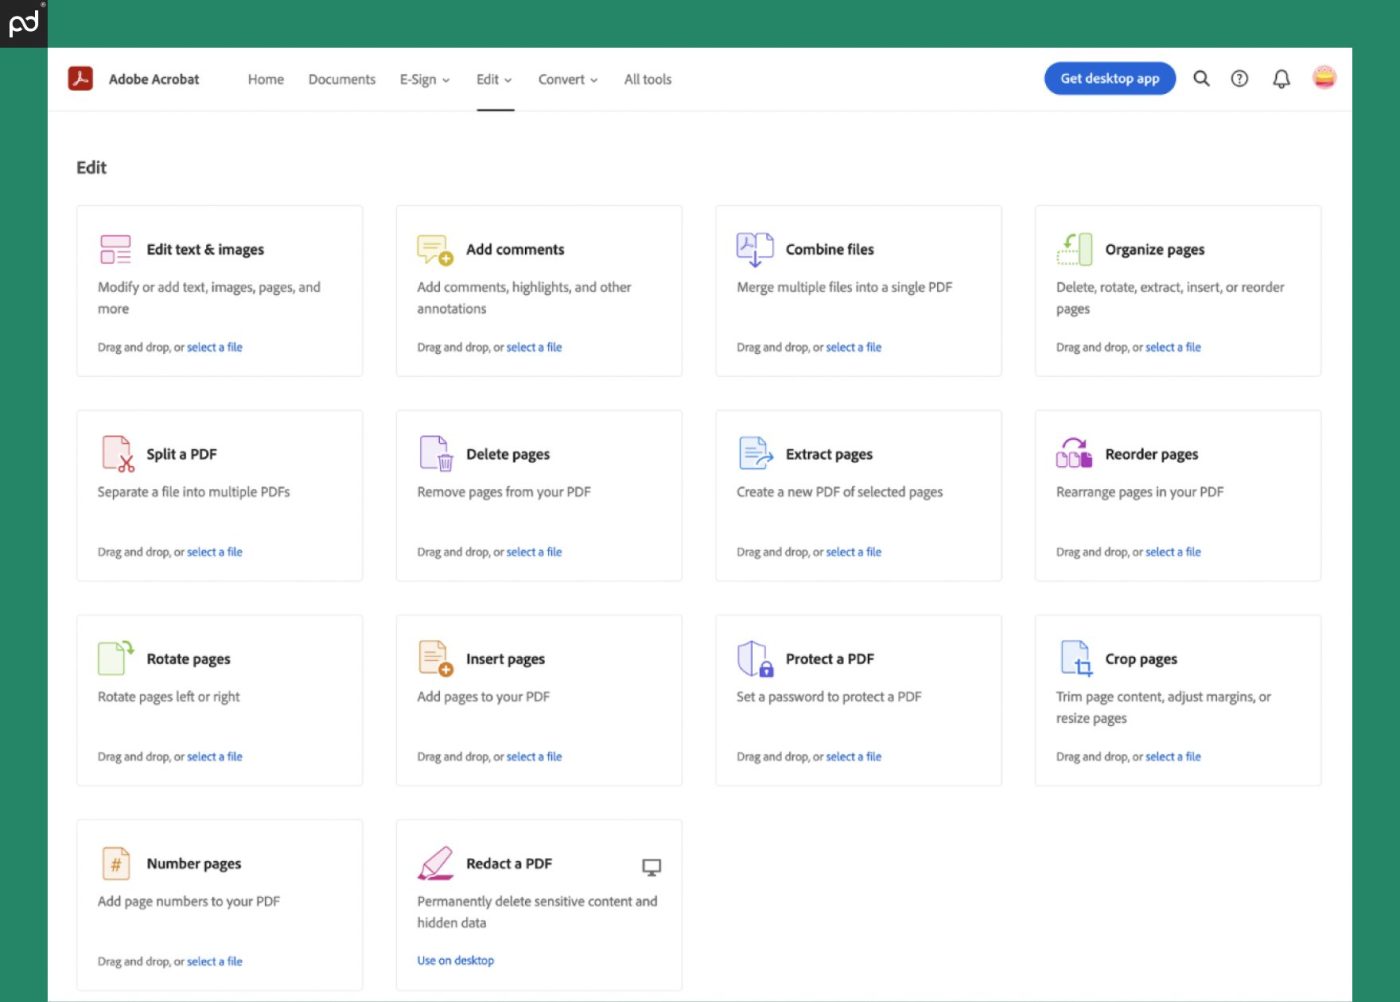The image size is (1400, 1002).
Task: Open the notifications bell
Action: (x=1281, y=79)
